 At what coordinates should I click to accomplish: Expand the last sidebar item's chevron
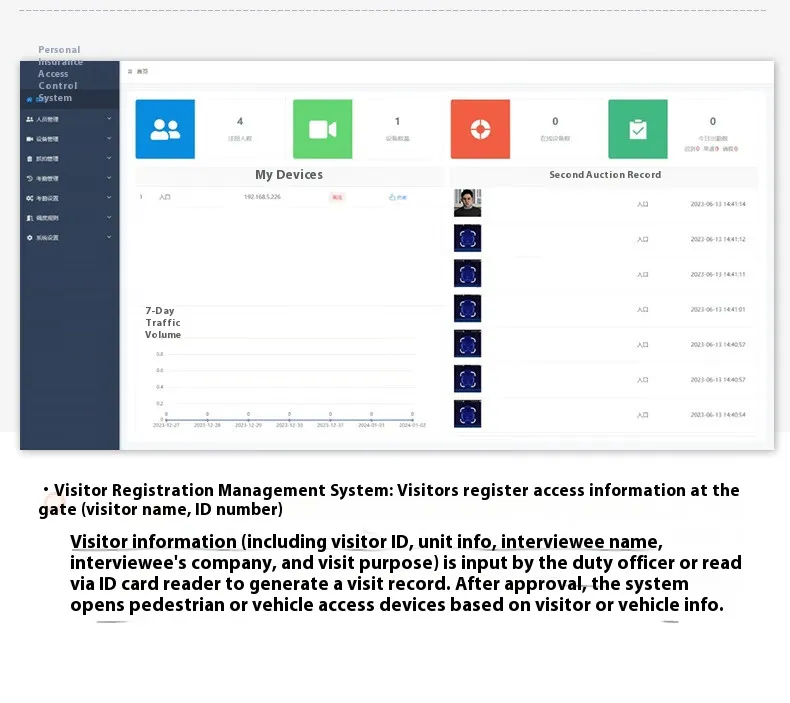point(109,237)
